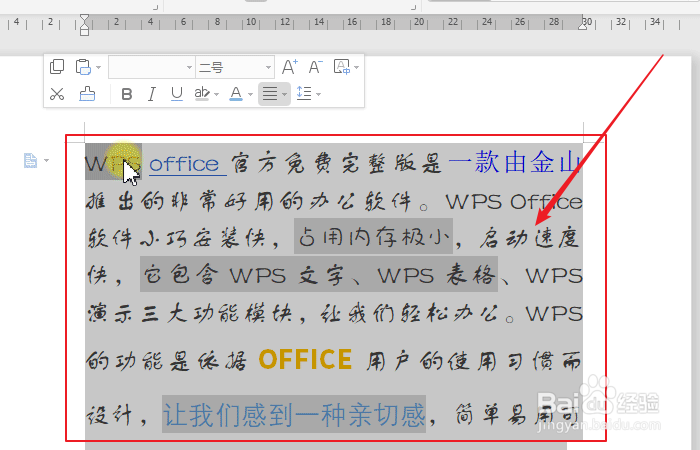Image resolution: width=700 pixels, height=450 pixels.
Task: Click the text '官方免费完整版是'
Action: [337, 163]
